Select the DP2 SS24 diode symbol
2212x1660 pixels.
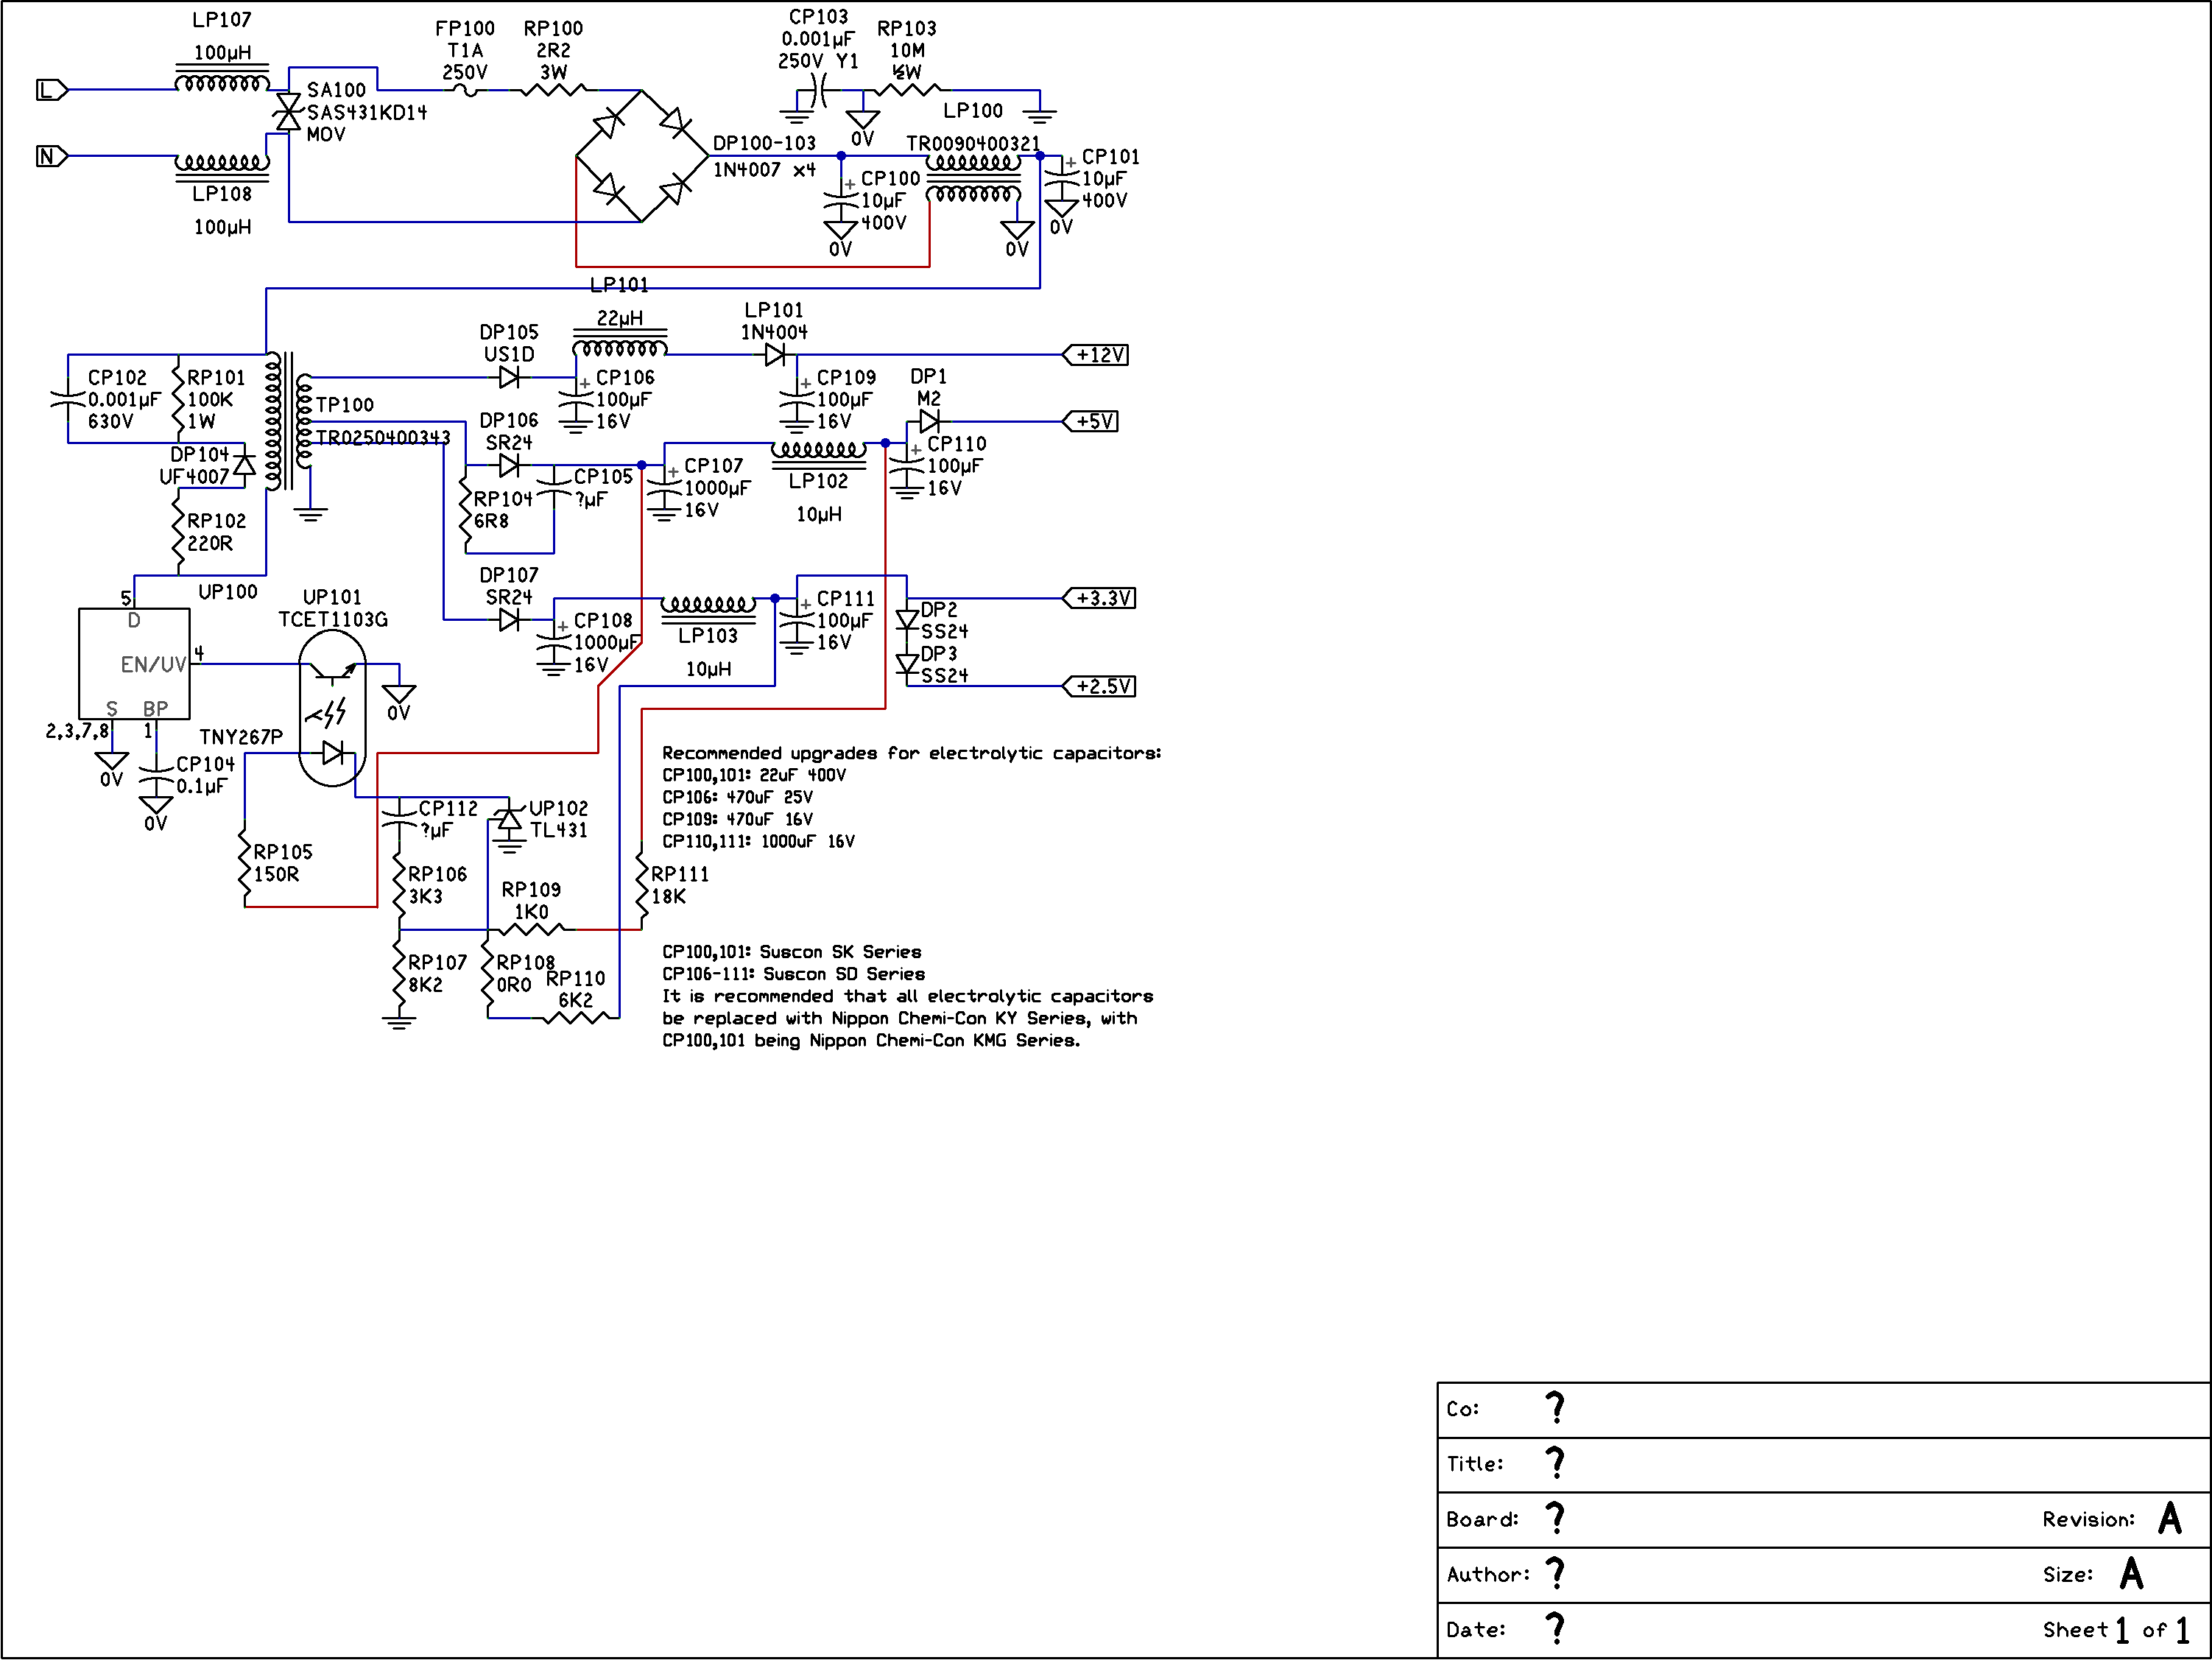click(x=907, y=620)
